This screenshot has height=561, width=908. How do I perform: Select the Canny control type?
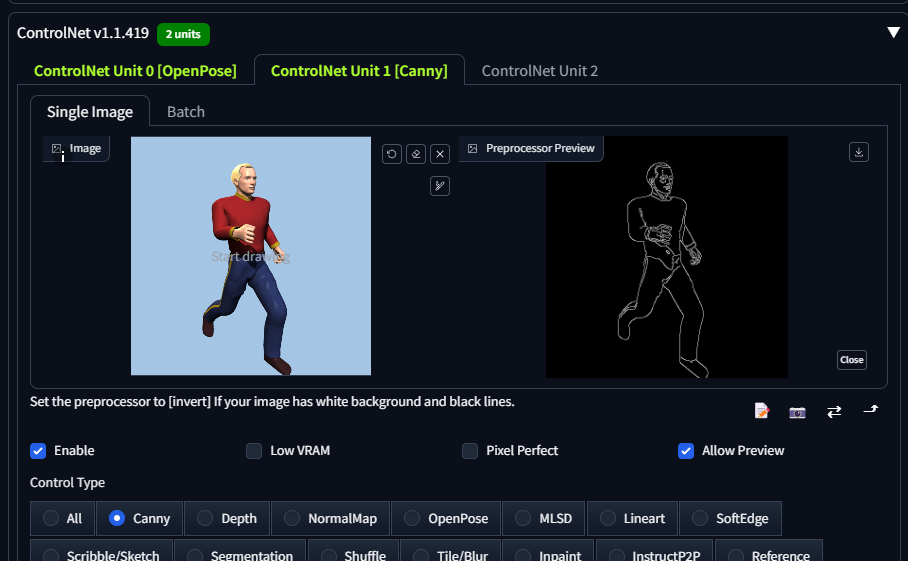pyautogui.click(x=140, y=518)
